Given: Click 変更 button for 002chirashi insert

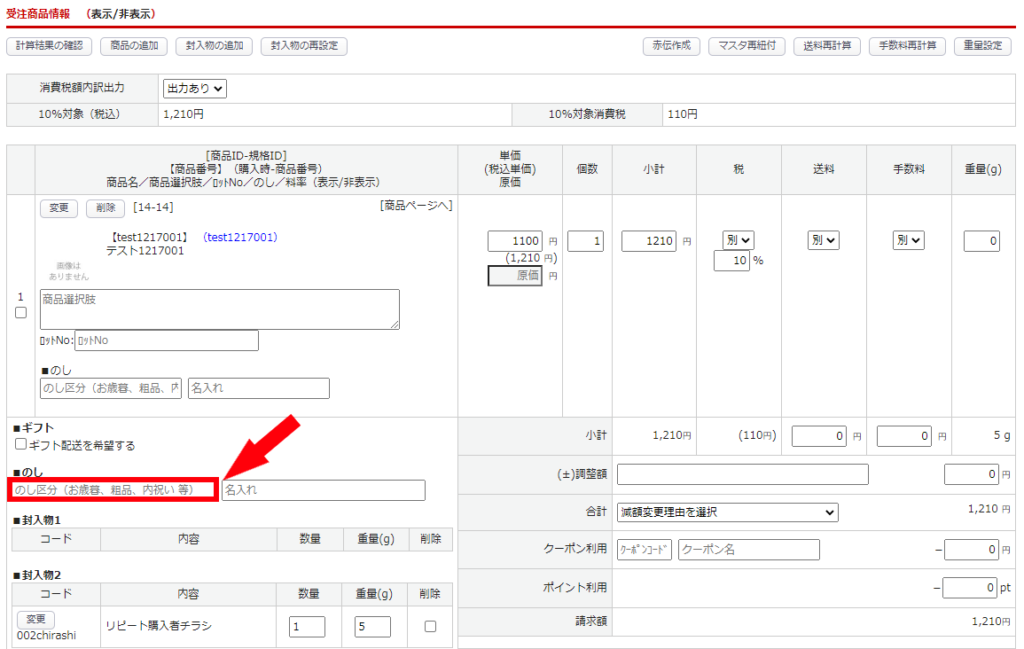Looking at the screenshot, I should coord(35,619).
